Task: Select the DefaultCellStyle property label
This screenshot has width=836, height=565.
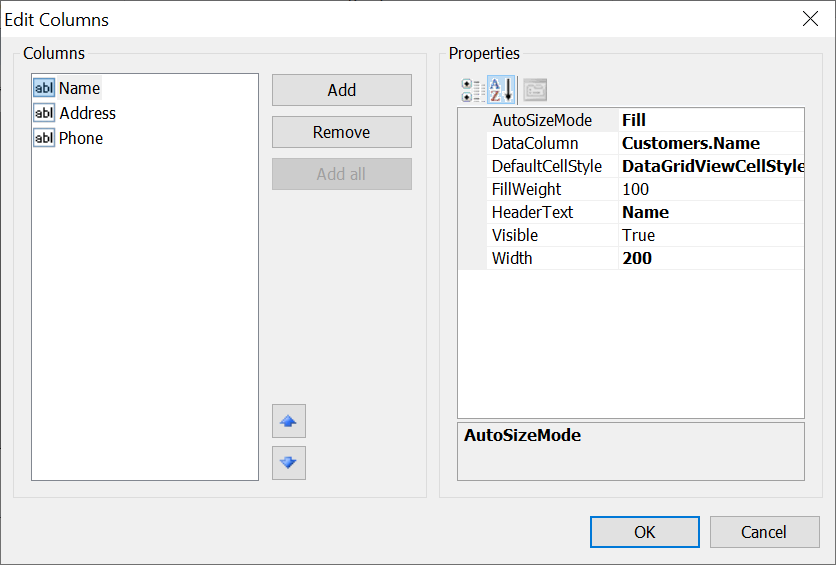Action: tap(546, 166)
